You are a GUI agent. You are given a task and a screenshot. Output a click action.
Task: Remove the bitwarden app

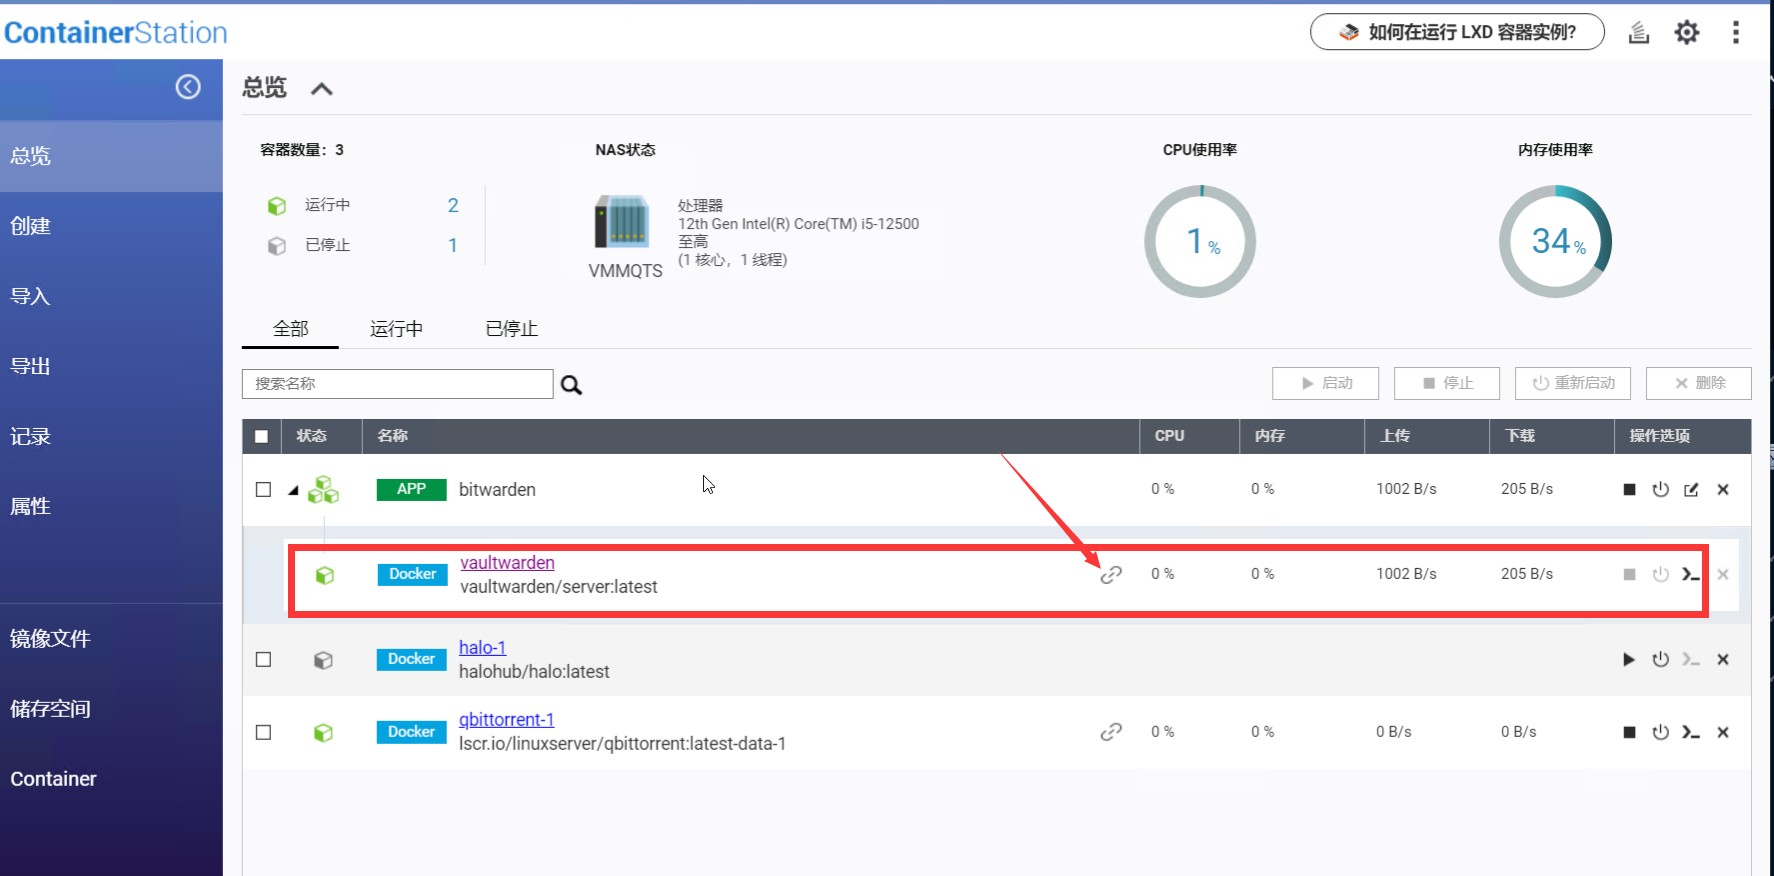tap(1723, 490)
